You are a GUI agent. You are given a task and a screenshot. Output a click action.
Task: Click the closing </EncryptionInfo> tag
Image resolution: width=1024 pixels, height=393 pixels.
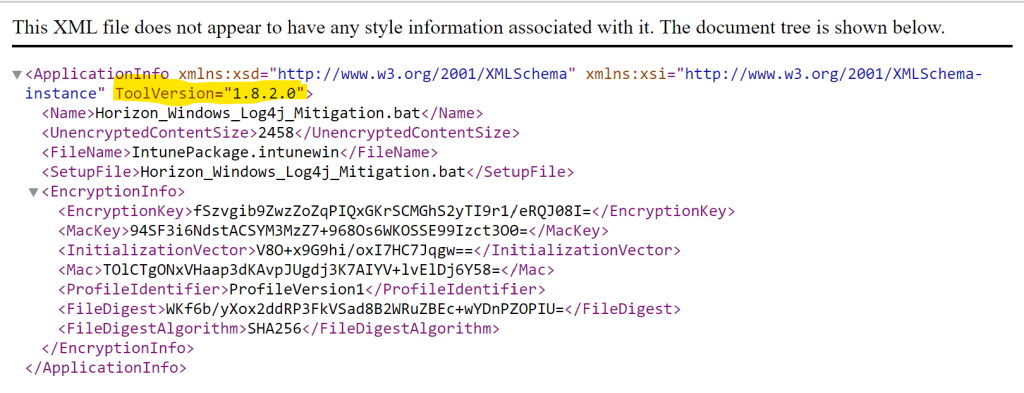pos(118,348)
